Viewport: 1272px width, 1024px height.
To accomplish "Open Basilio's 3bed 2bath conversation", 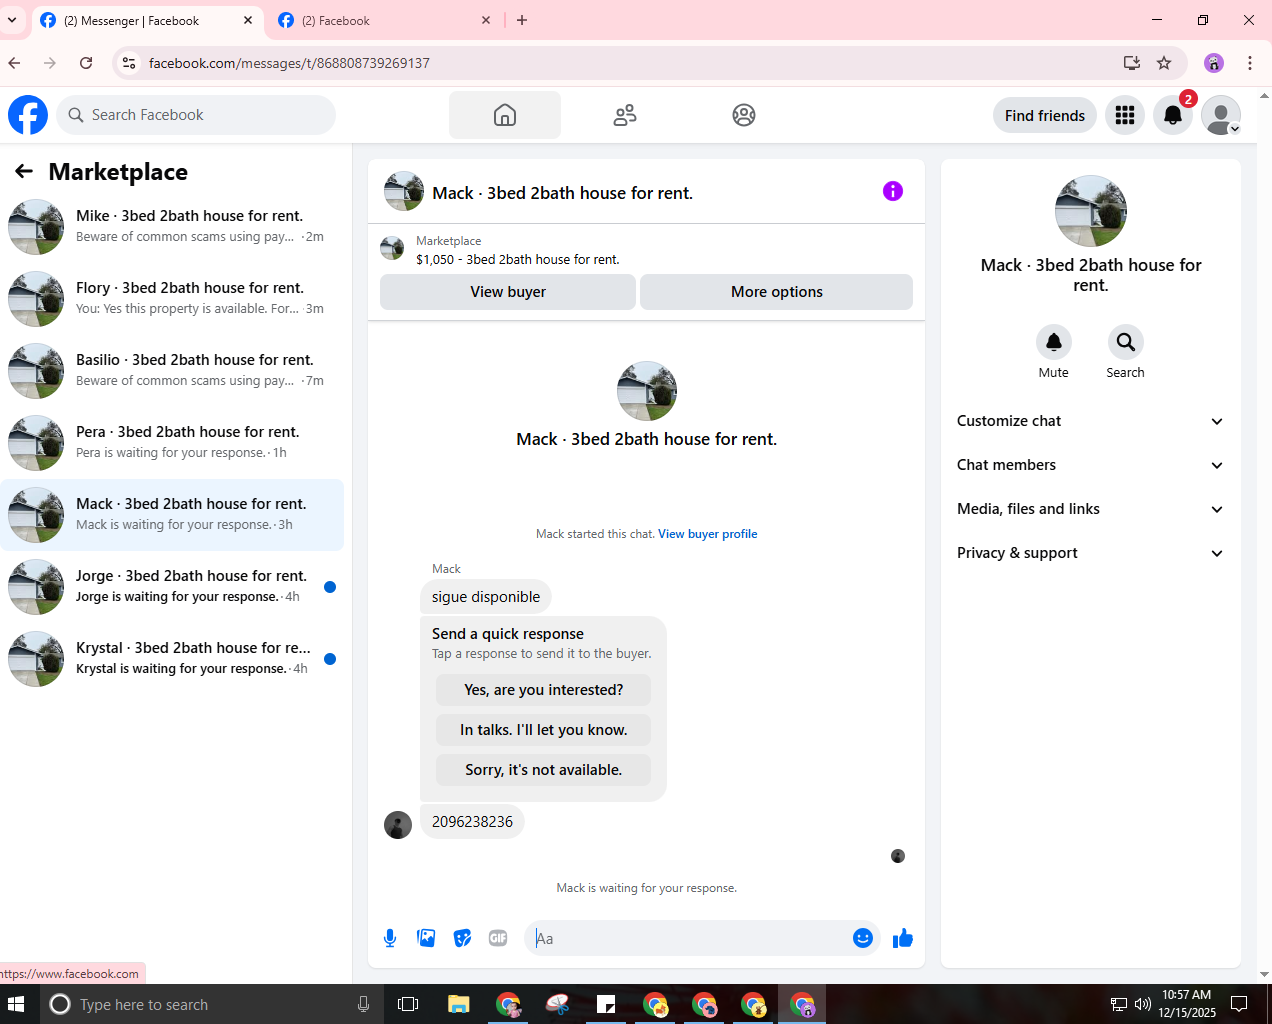I will click(172, 371).
